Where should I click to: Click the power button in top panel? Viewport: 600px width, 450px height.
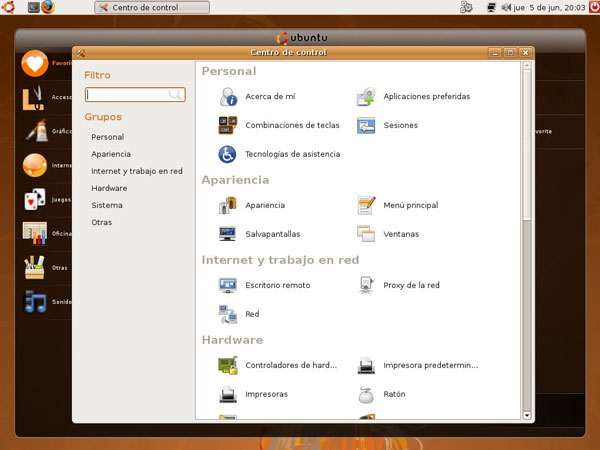pyautogui.click(x=594, y=7)
